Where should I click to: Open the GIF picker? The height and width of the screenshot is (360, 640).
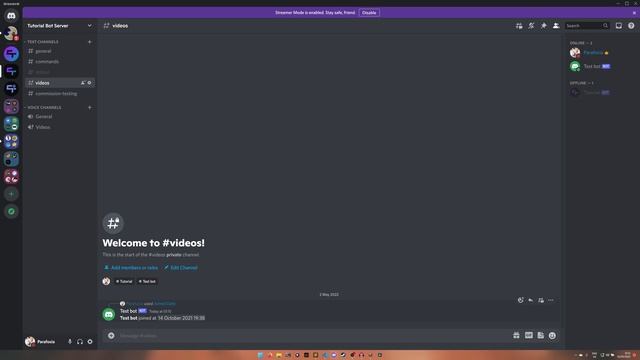529,336
